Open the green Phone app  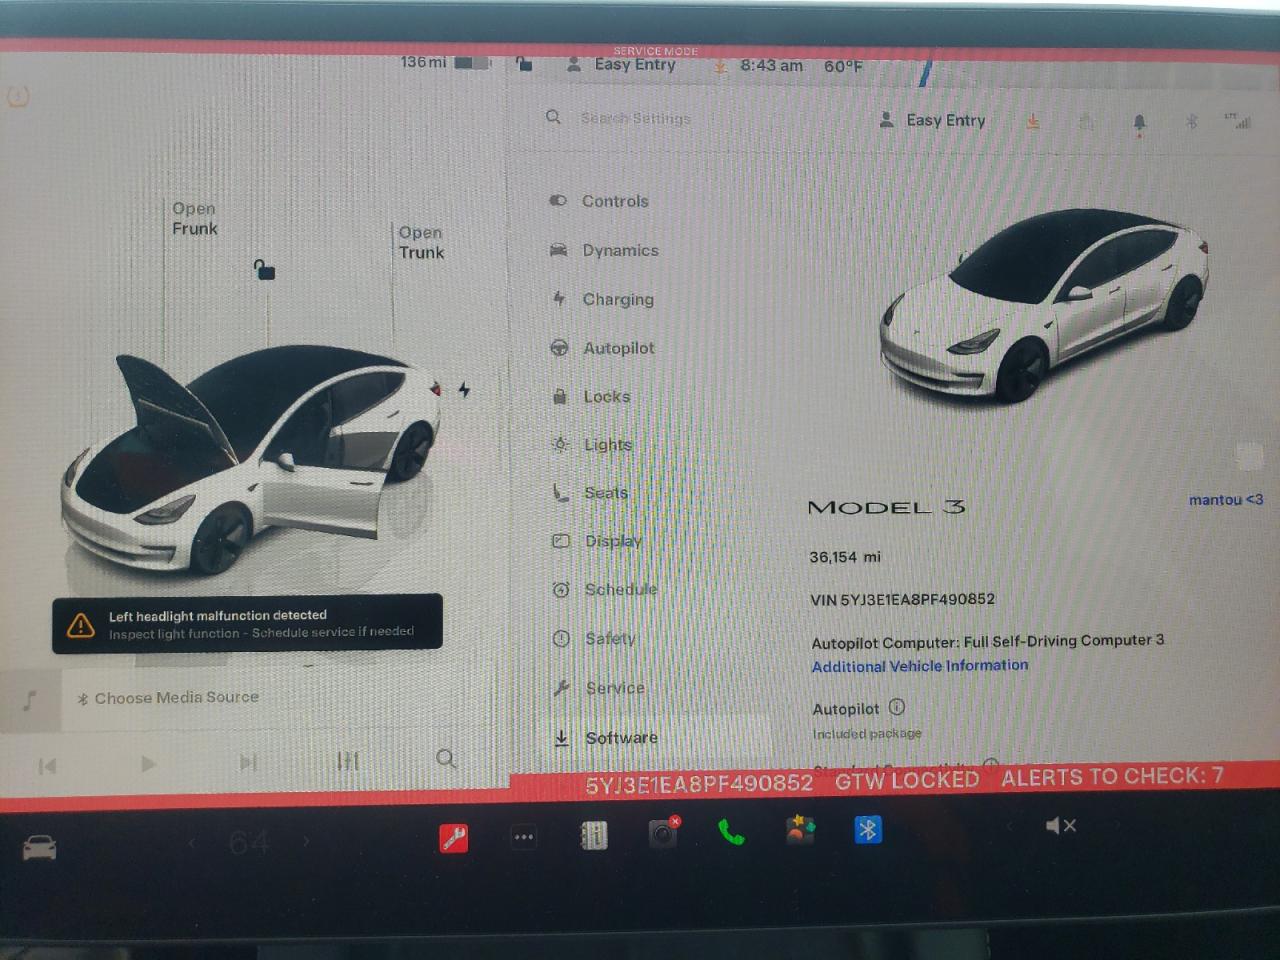(732, 832)
